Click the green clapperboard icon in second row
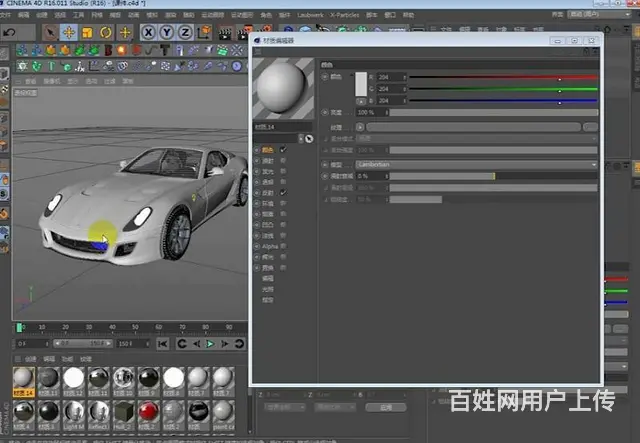Viewport: 640px width, 443px height. [222, 50]
